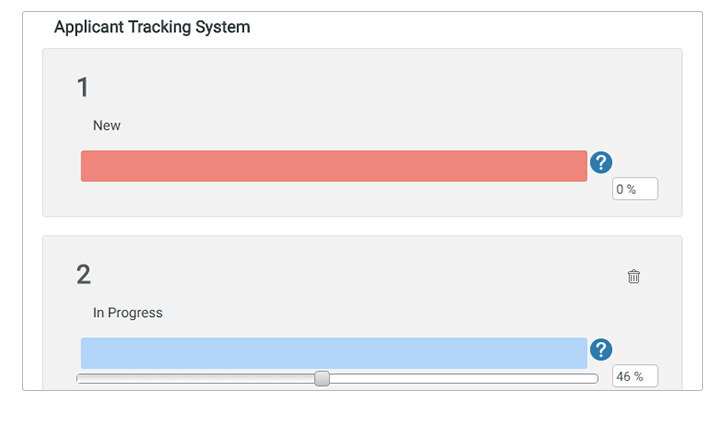Click the far right end of the slider
This screenshot has height=421, width=725.
(595, 379)
